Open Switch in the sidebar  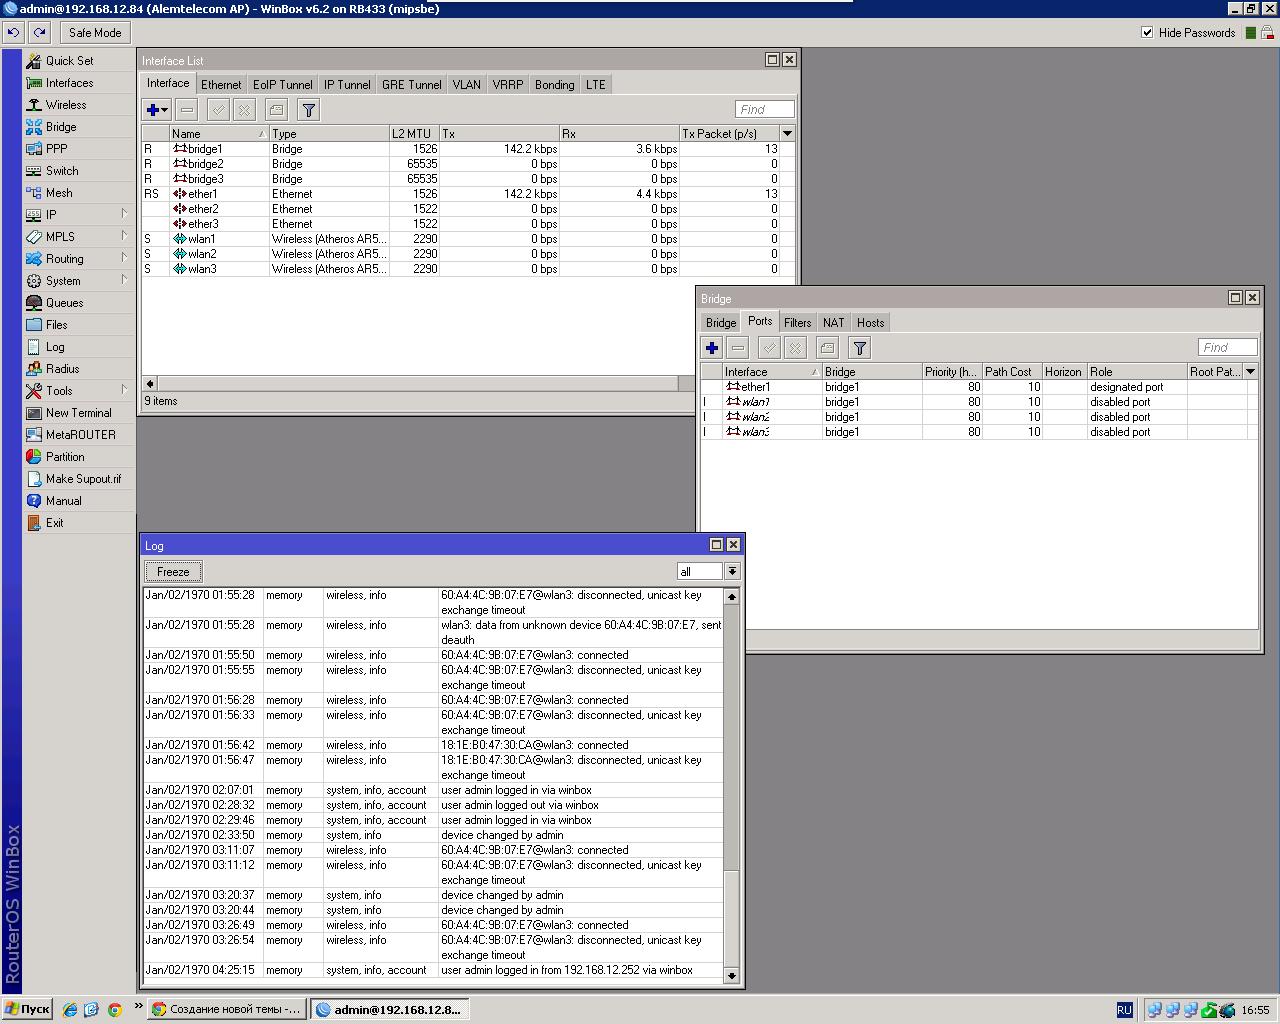[62, 171]
